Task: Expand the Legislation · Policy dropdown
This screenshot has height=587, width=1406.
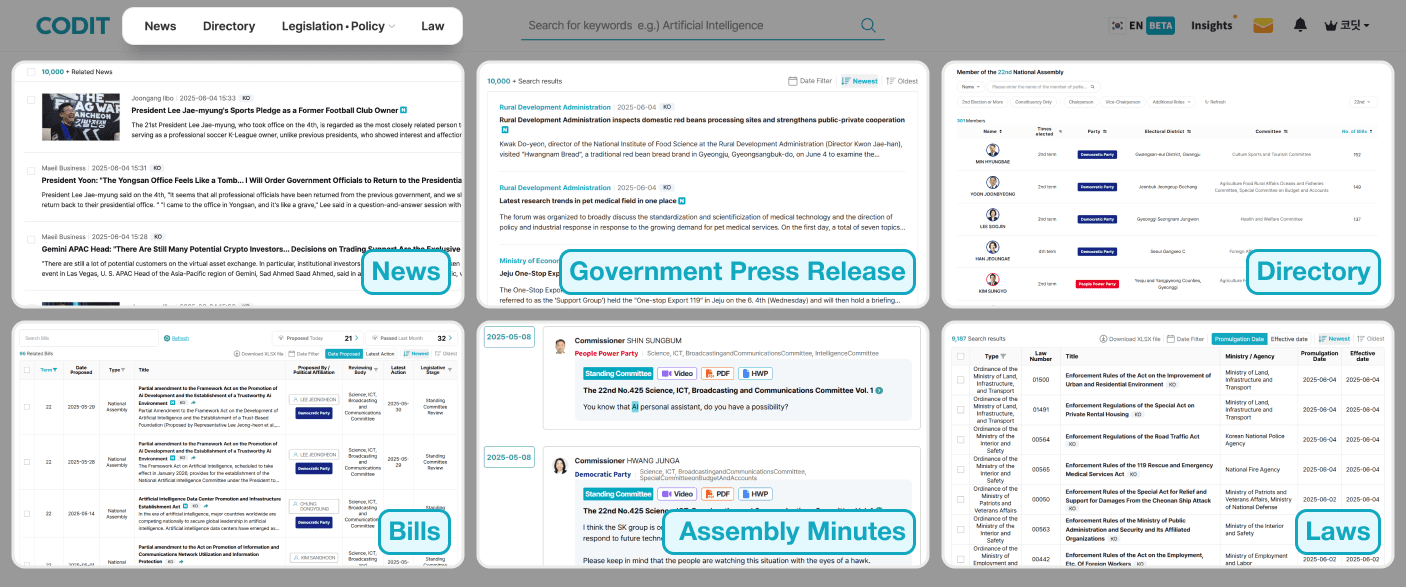Action: coord(338,26)
